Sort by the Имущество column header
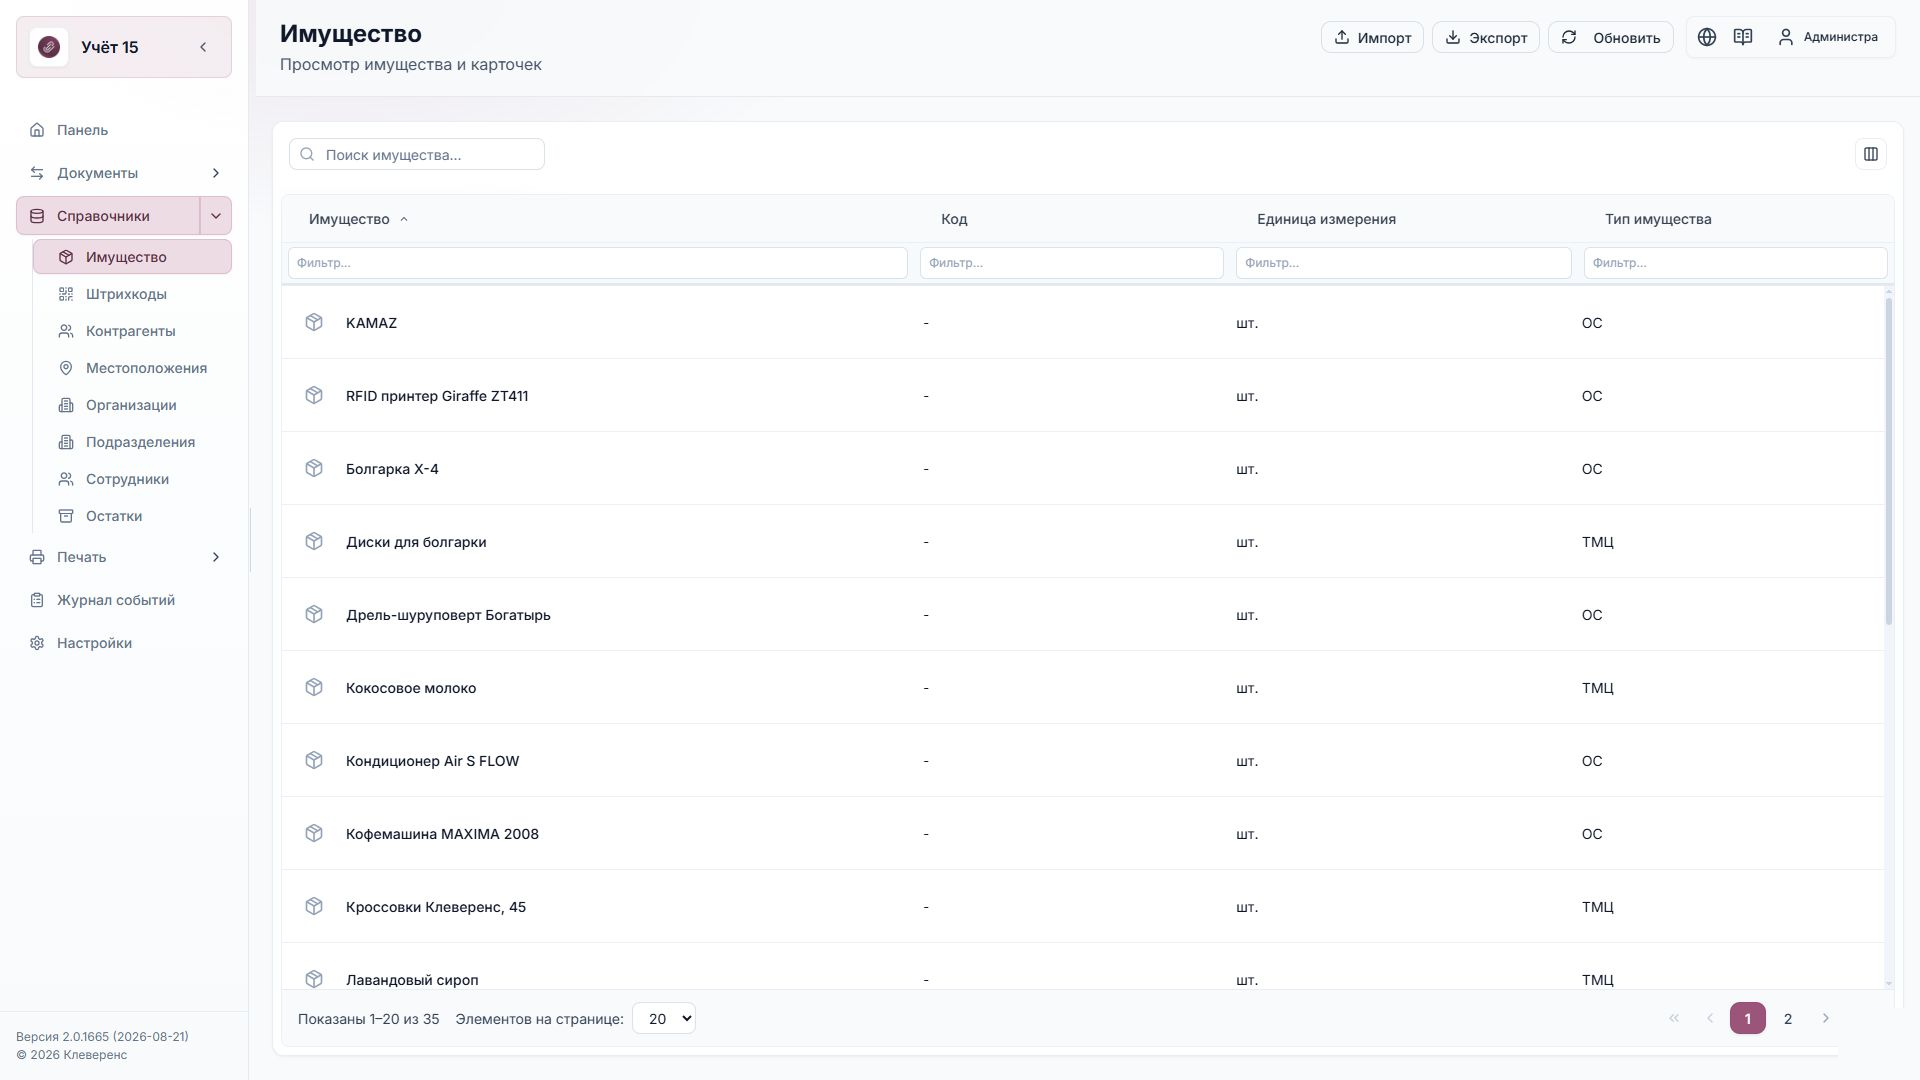 [x=358, y=219]
